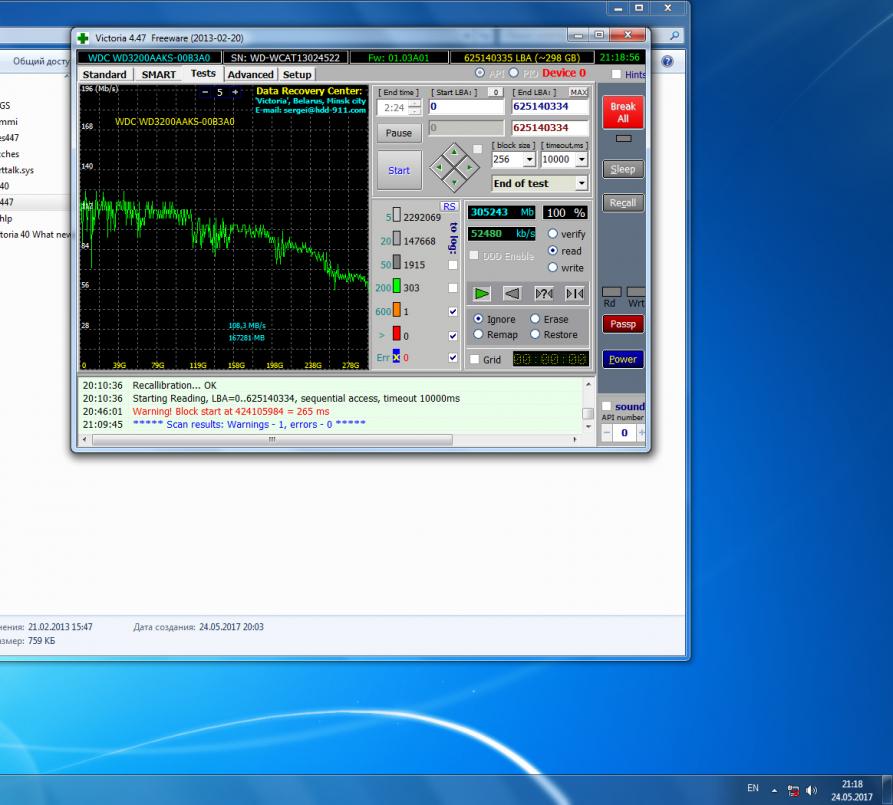The width and height of the screenshot is (893, 805).
Task: Toggle log checkbox for 600 ms row
Action: (453, 312)
